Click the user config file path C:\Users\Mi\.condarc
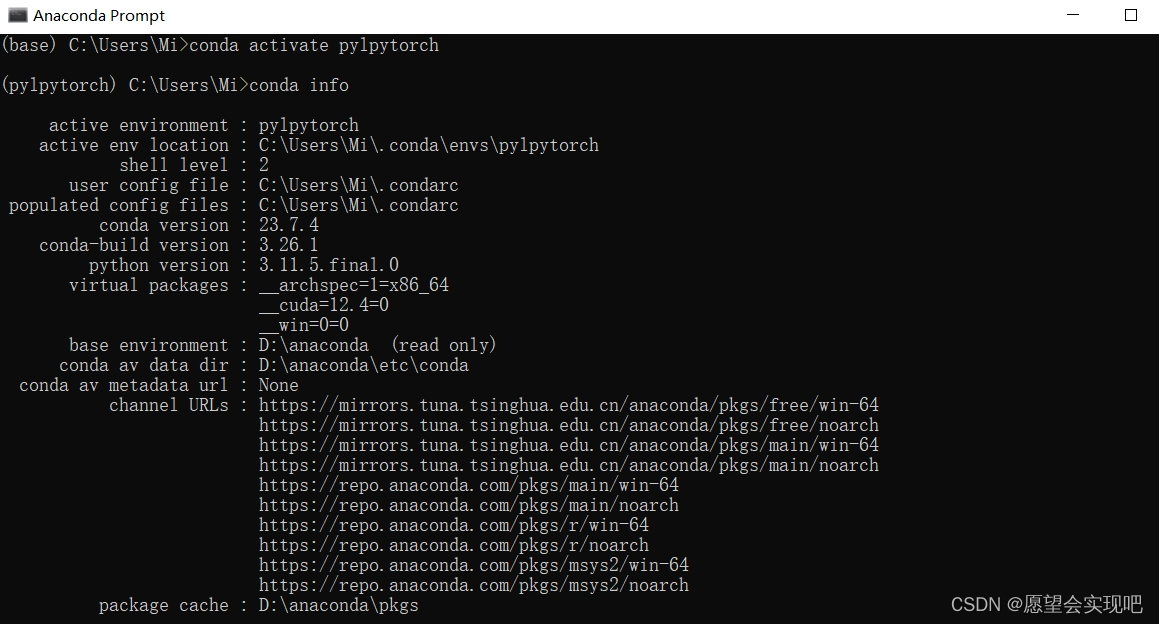Viewport: 1159px width, 624px height. point(357,185)
